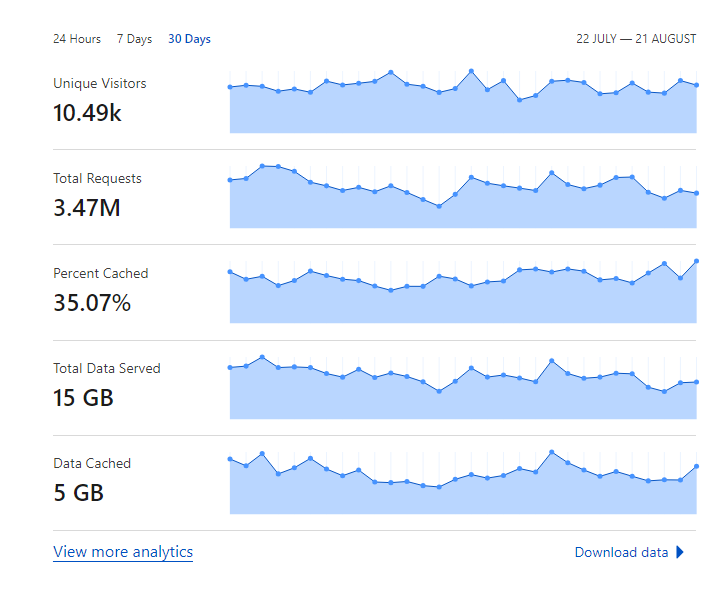Click the 22 JULY — 21 AUGUST date range
This screenshot has width=721, height=612.
(x=636, y=39)
